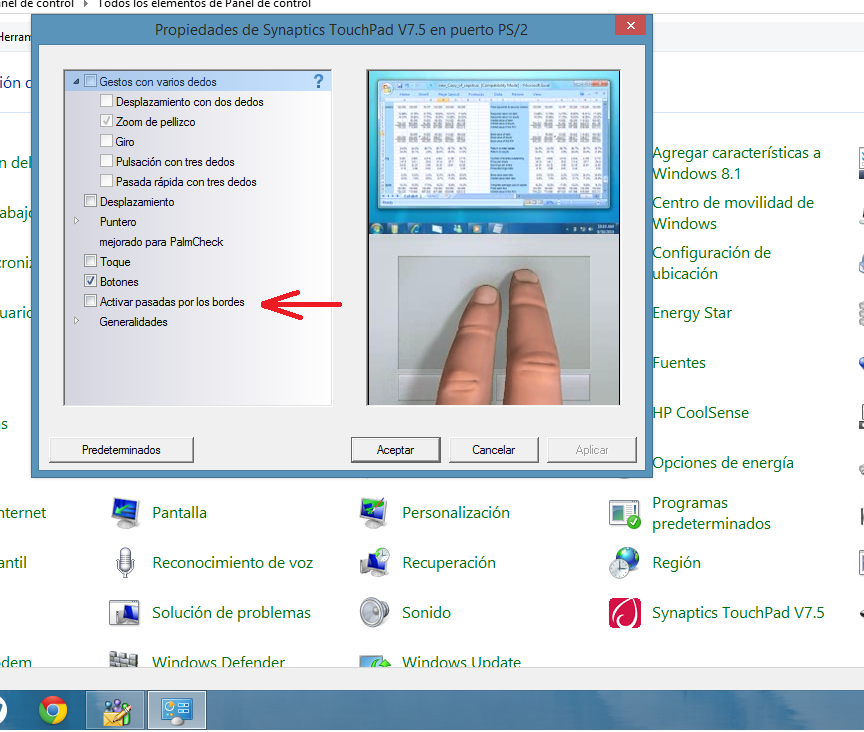Open the Windows Defender wall icon
The width and height of the screenshot is (864, 732).
click(x=123, y=659)
